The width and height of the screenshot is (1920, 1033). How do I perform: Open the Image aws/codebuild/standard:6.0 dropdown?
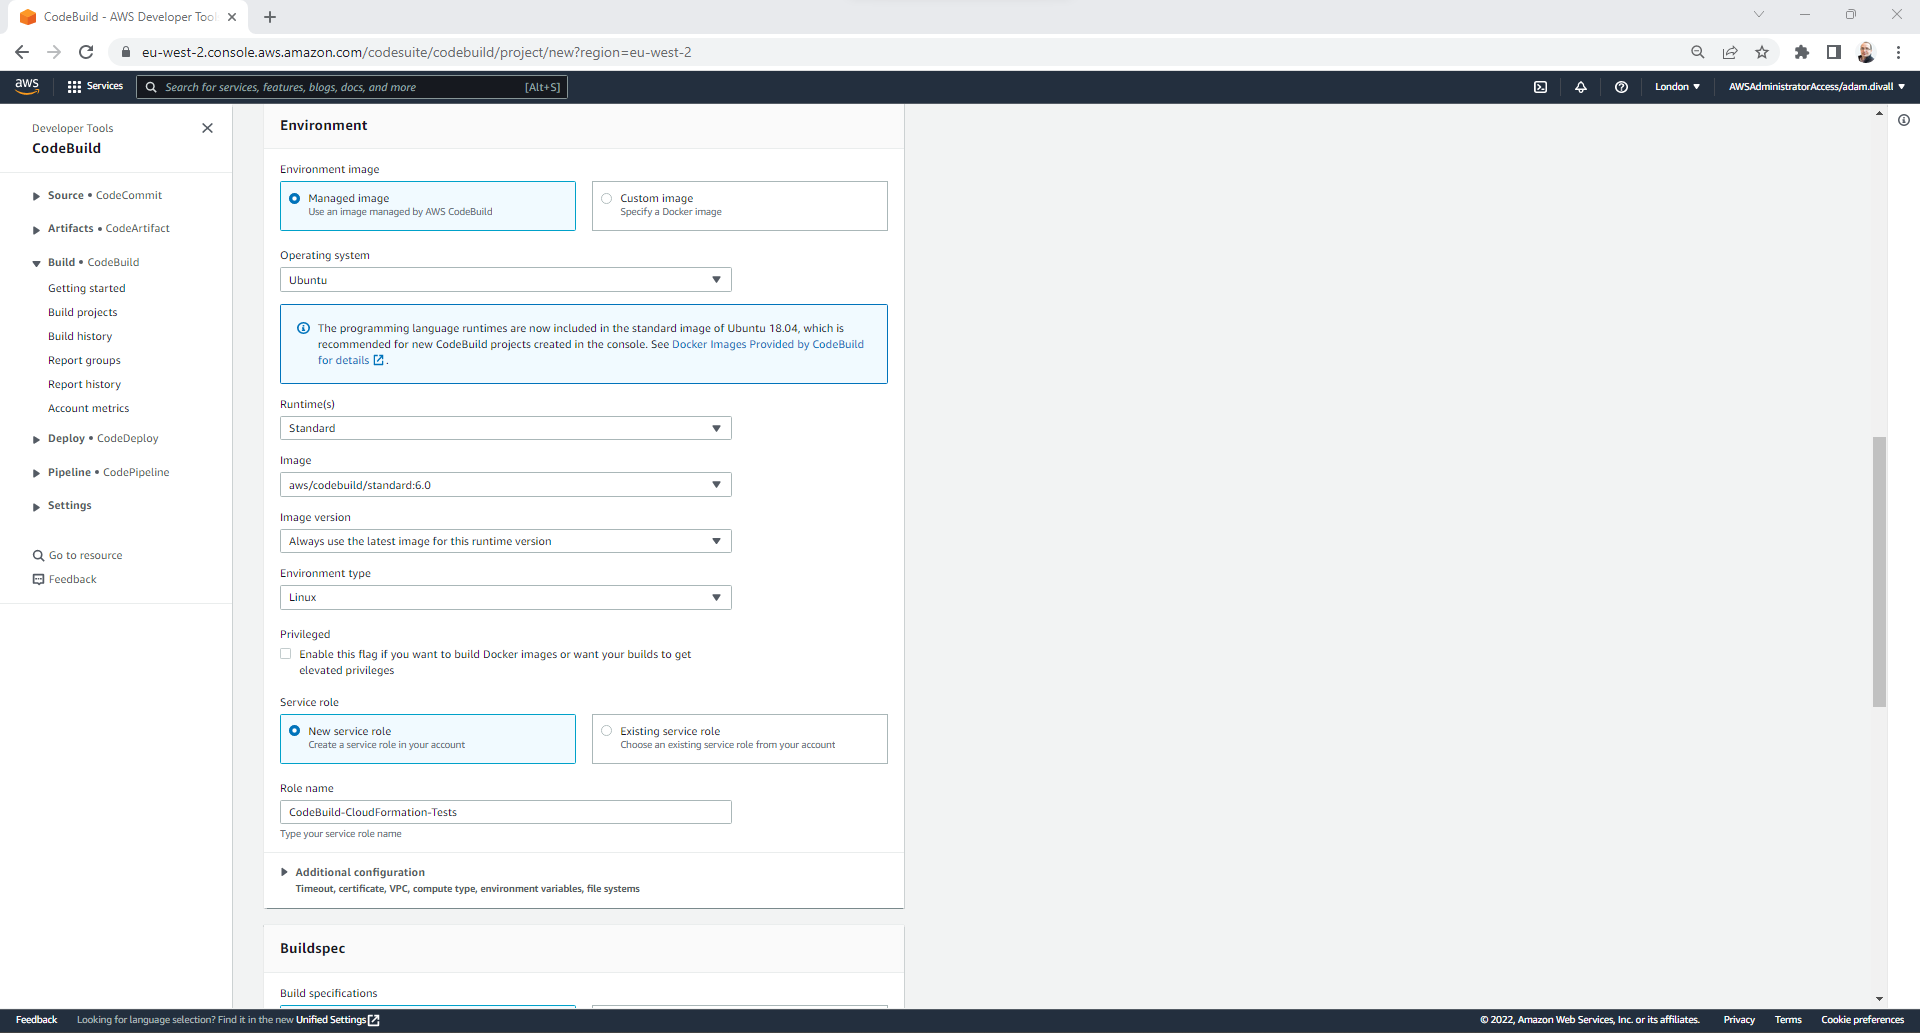click(506, 485)
